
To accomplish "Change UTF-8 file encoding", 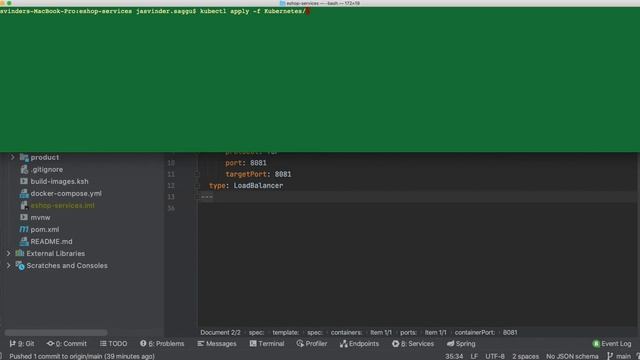I will click(x=495, y=356).
